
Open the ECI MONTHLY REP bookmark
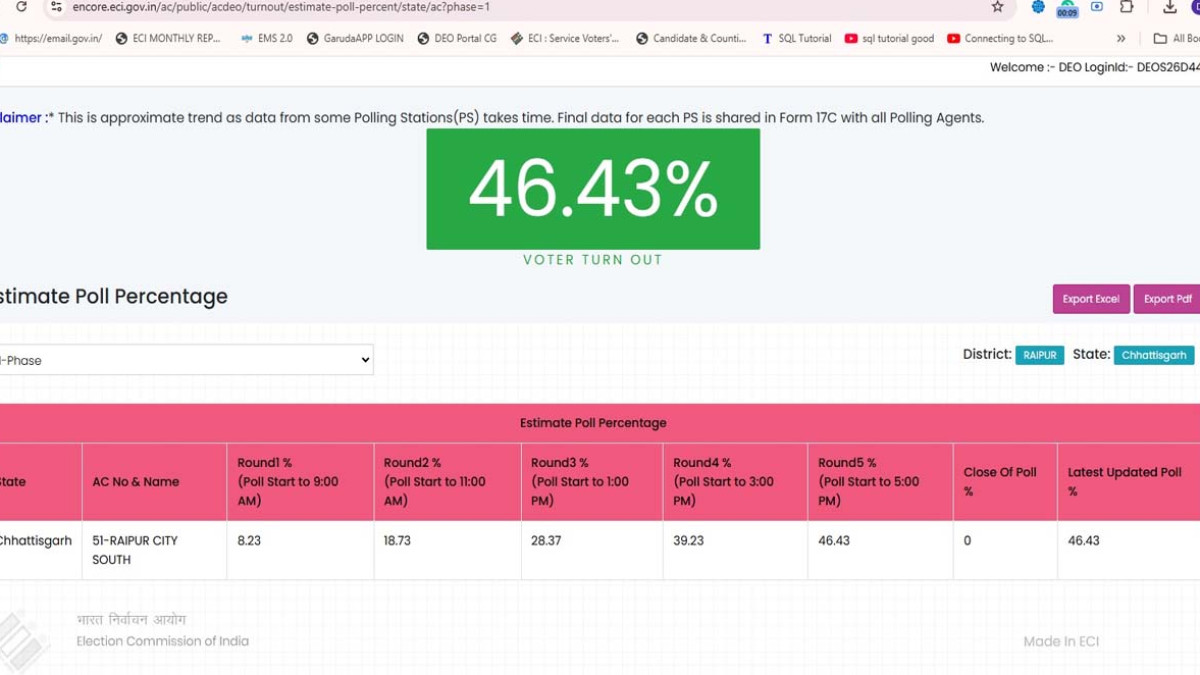click(x=168, y=38)
